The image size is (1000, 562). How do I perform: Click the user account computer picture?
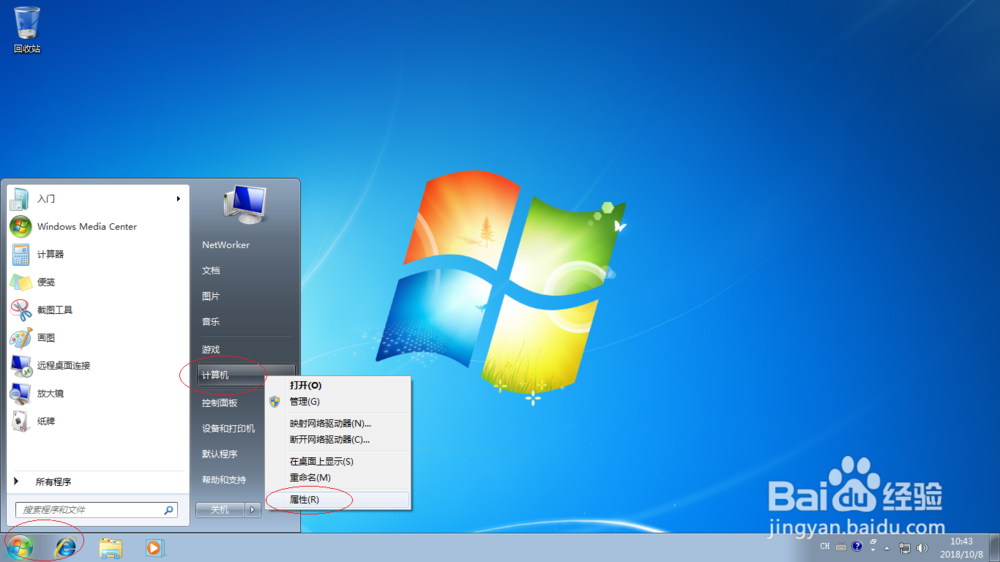(245, 204)
